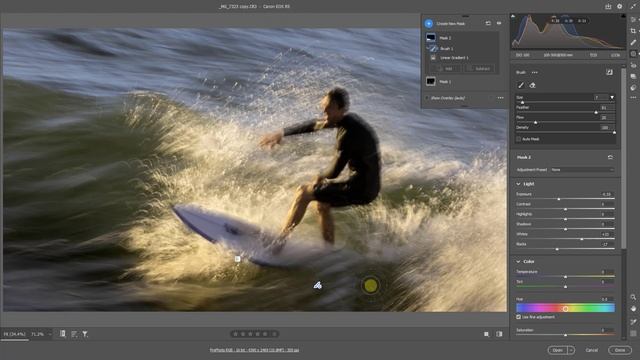Viewport: 640px width, 360px height.
Task: Toggle the Use fine adjustment checkbox
Action: click(x=518, y=317)
